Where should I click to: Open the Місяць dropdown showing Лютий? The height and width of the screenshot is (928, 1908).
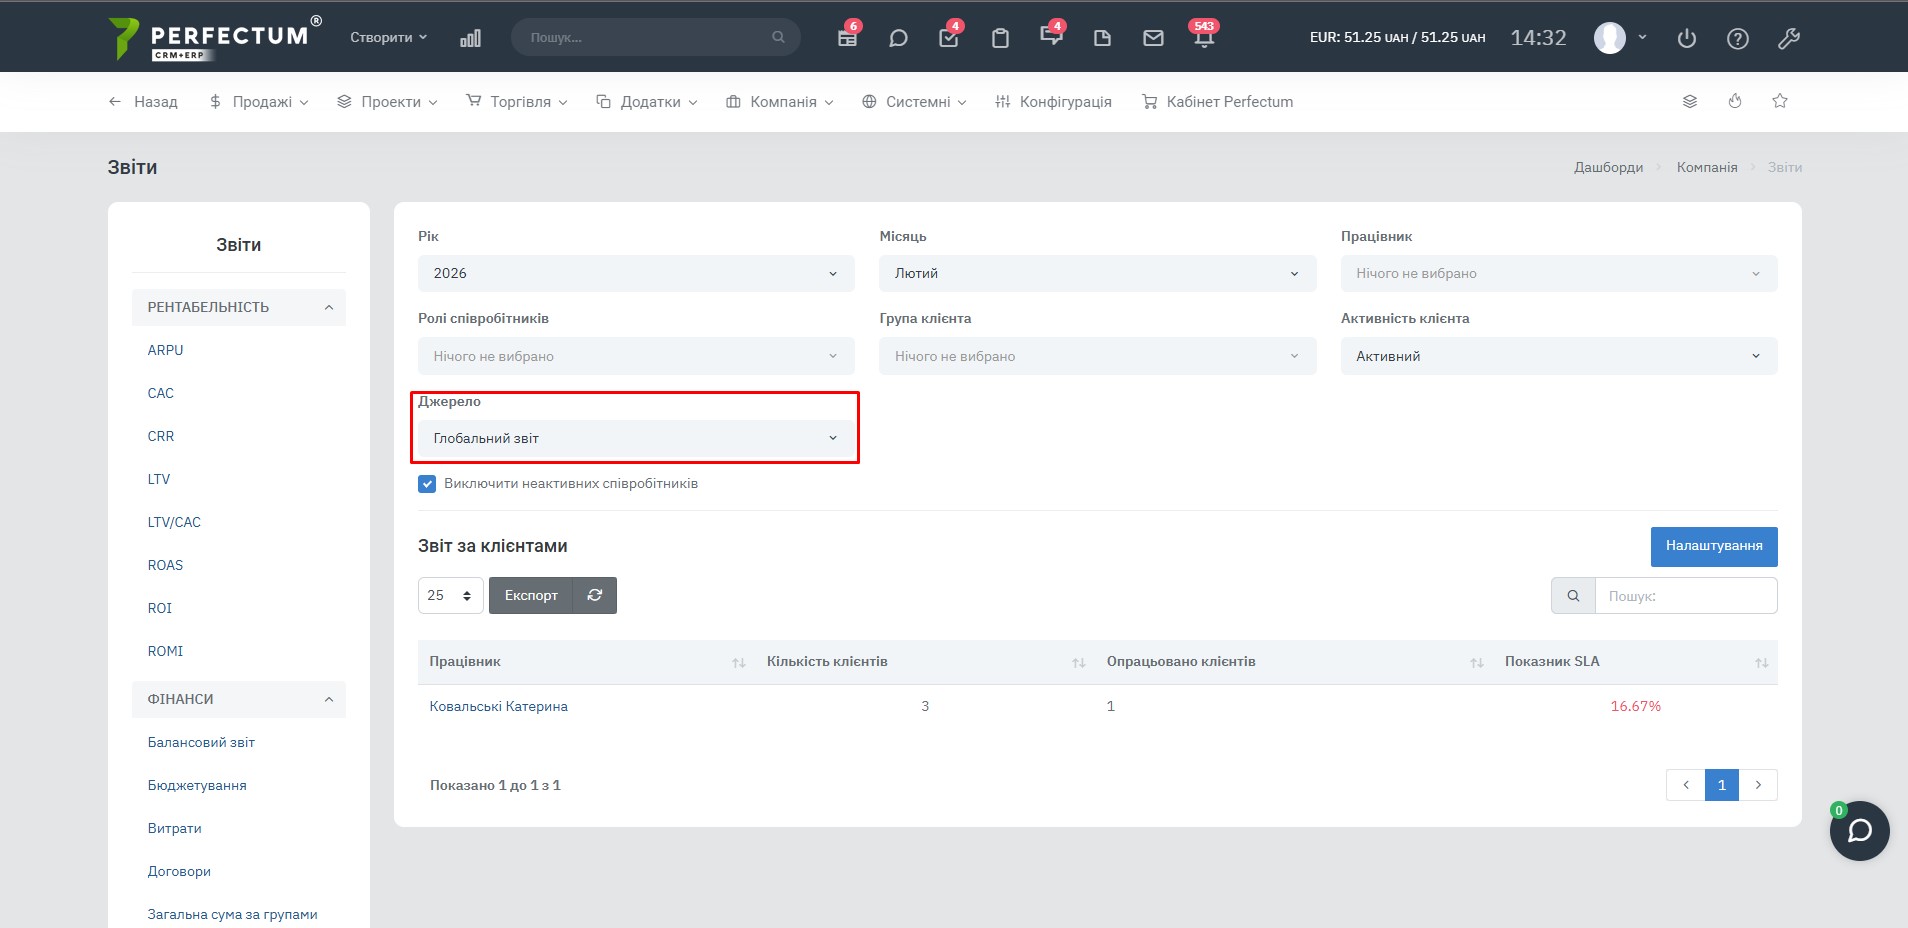pos(1097,274)
